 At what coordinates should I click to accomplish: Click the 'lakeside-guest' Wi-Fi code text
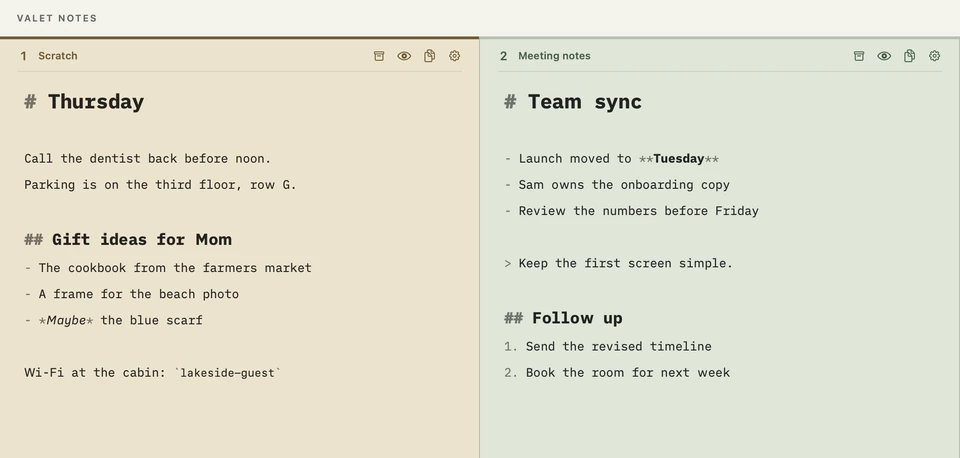[x=227, y=373]
